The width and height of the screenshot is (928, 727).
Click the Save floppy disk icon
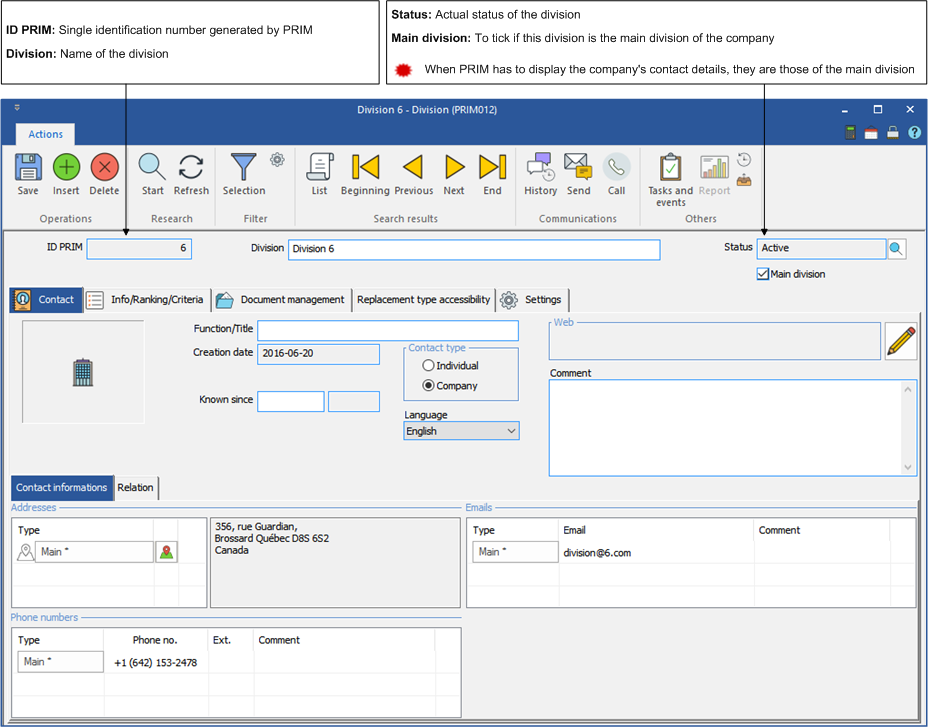[28, 168]
